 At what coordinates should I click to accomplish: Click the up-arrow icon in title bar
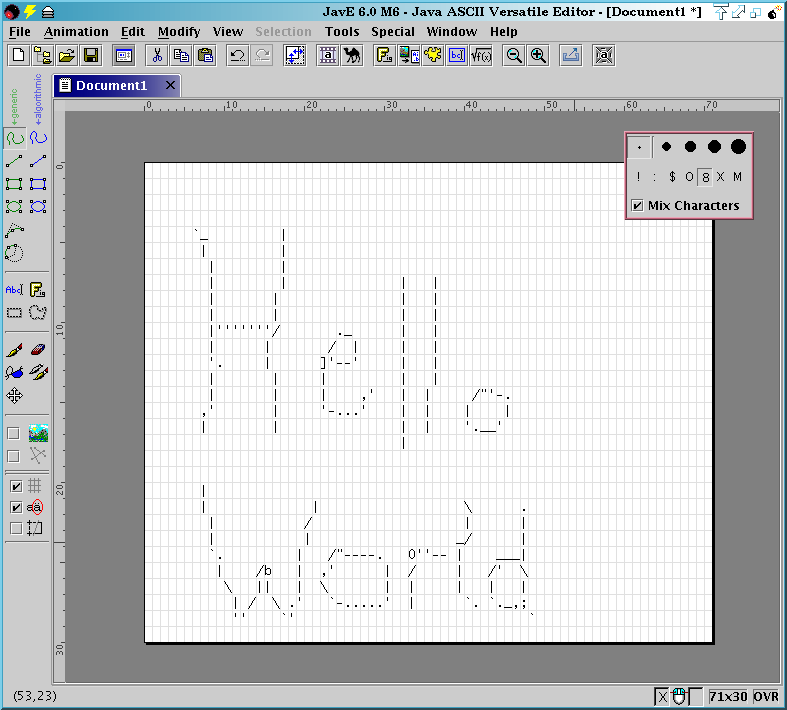[x=721, y=12]
